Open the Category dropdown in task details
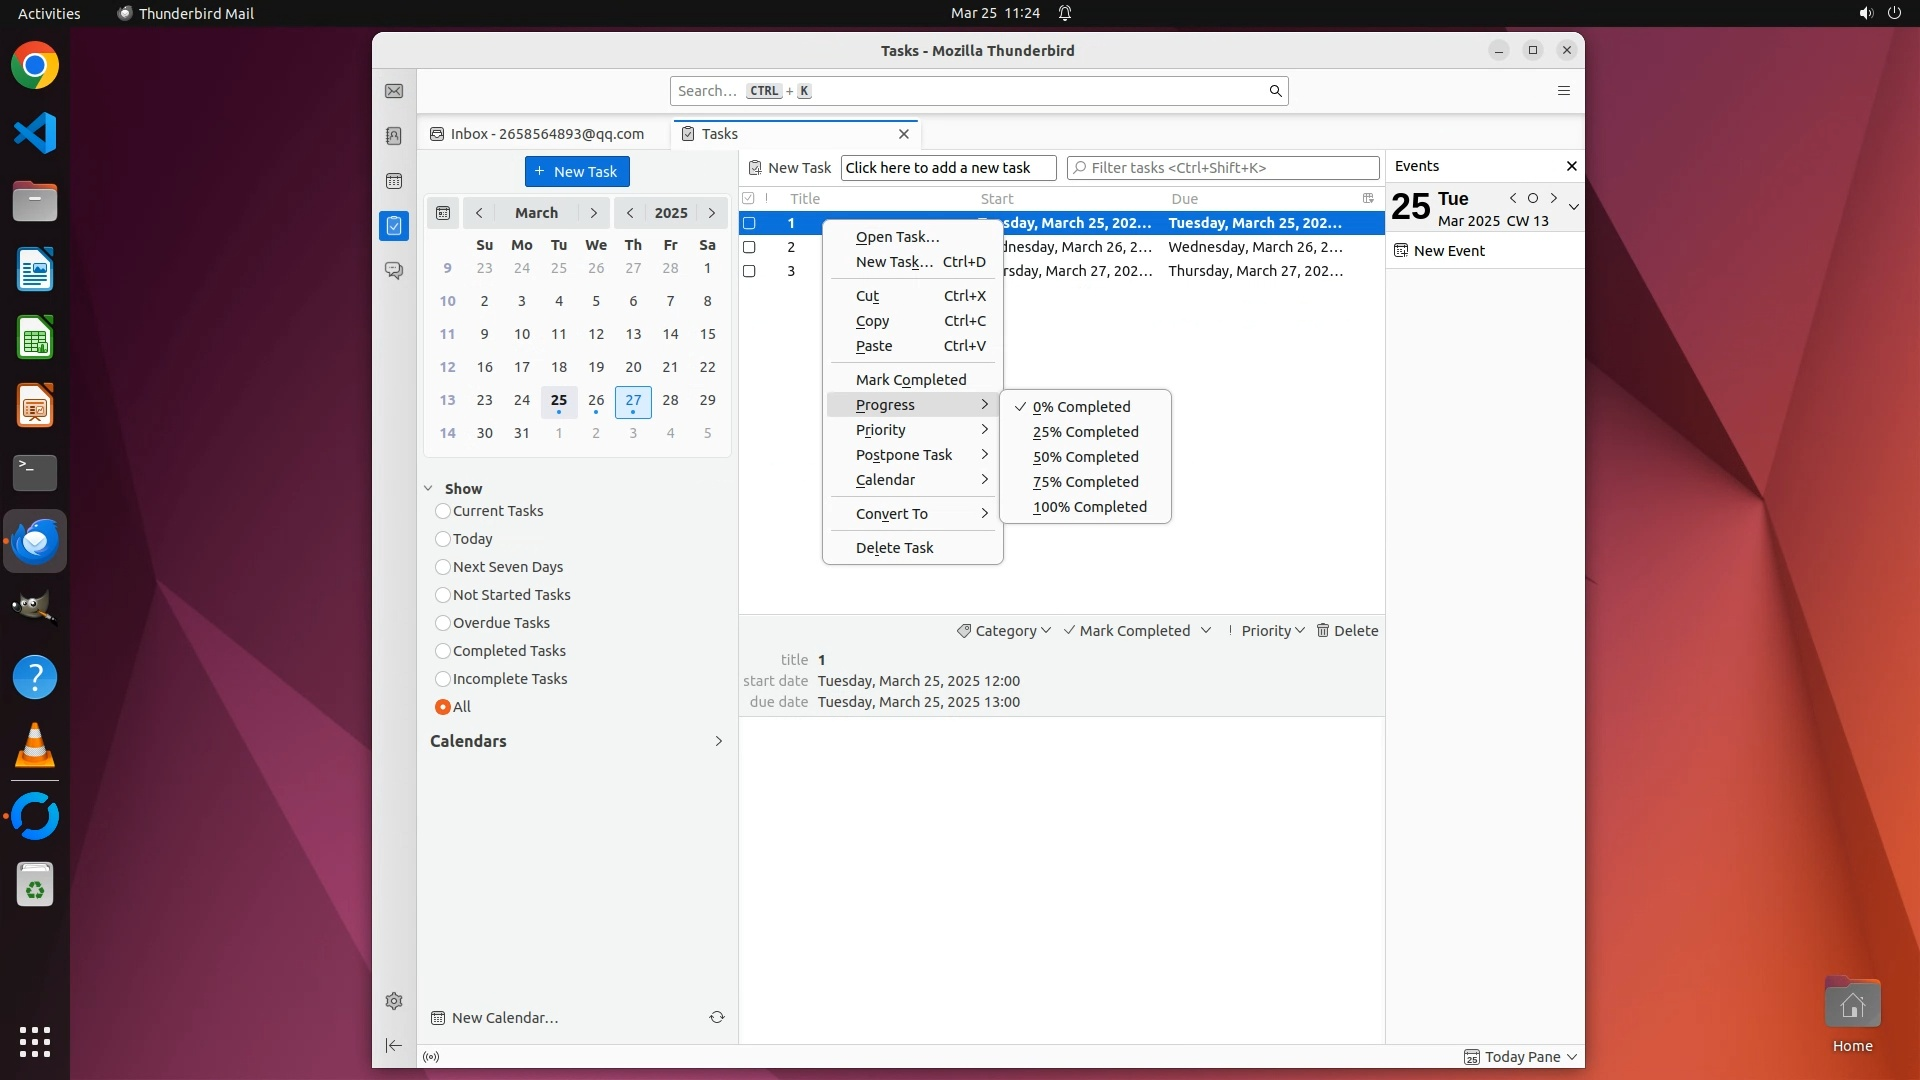Image resolution: width=1920 pixels, height=1080 pixels. pos(1004,631)
